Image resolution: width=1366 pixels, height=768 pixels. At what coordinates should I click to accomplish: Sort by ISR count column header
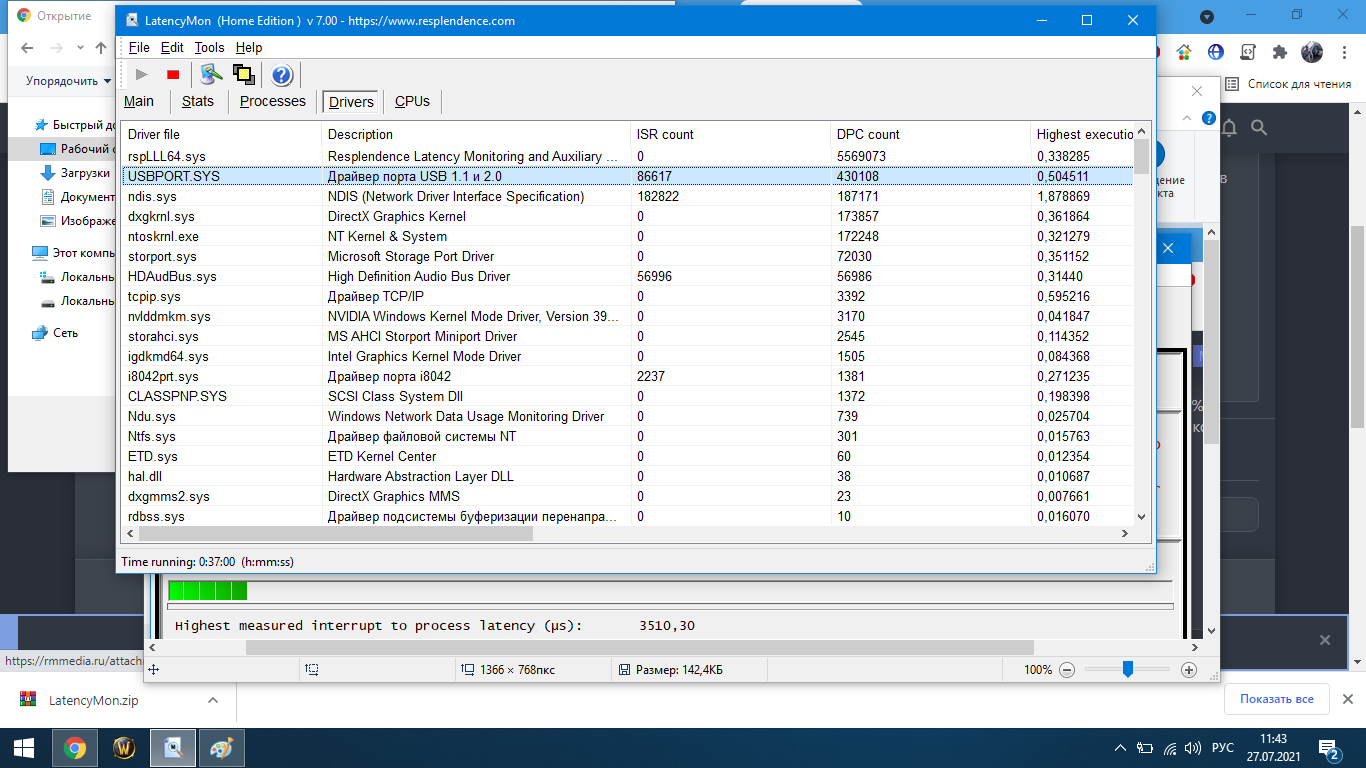click(x=731, y=134)
